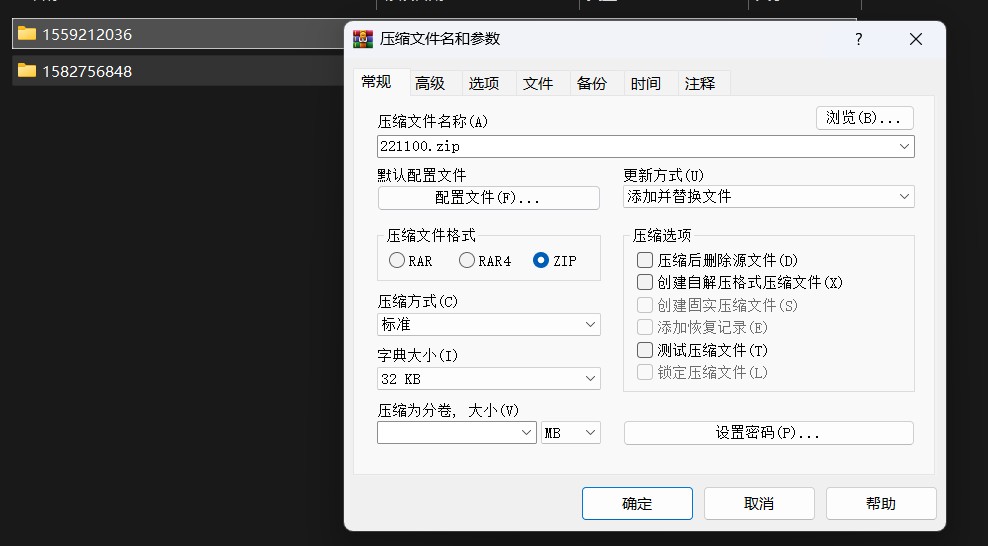
Task: Click the WinRAR icon in the dialog title bar
Action: (363, 39)
